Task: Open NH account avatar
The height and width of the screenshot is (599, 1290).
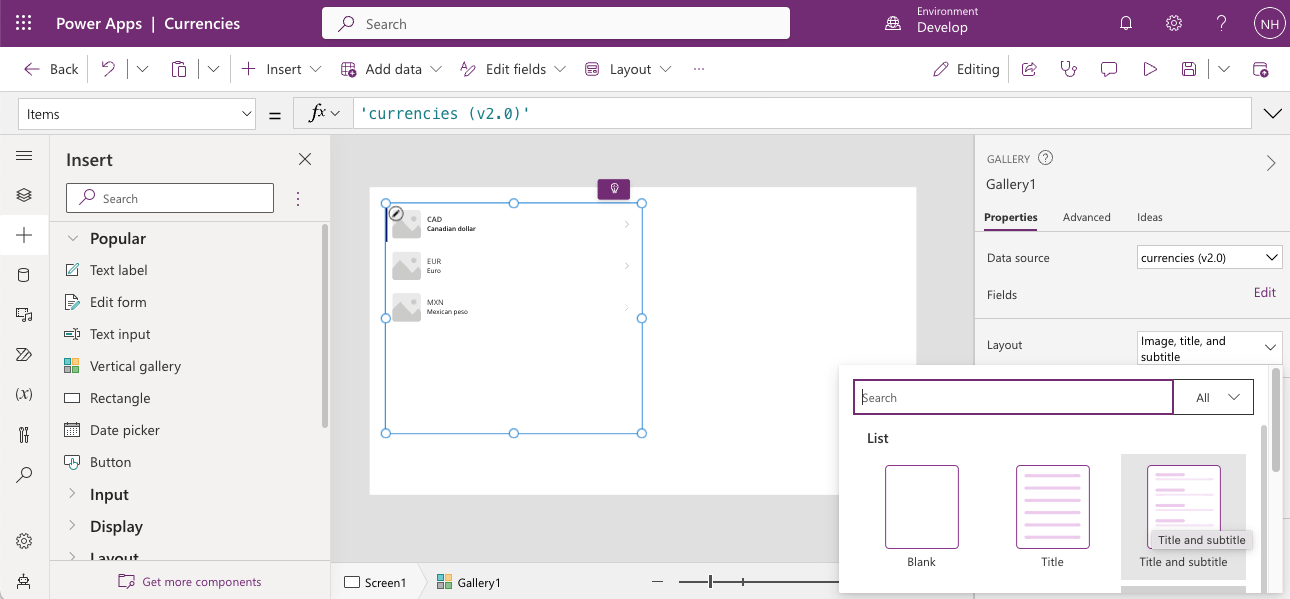Action: coord(1269,23)
